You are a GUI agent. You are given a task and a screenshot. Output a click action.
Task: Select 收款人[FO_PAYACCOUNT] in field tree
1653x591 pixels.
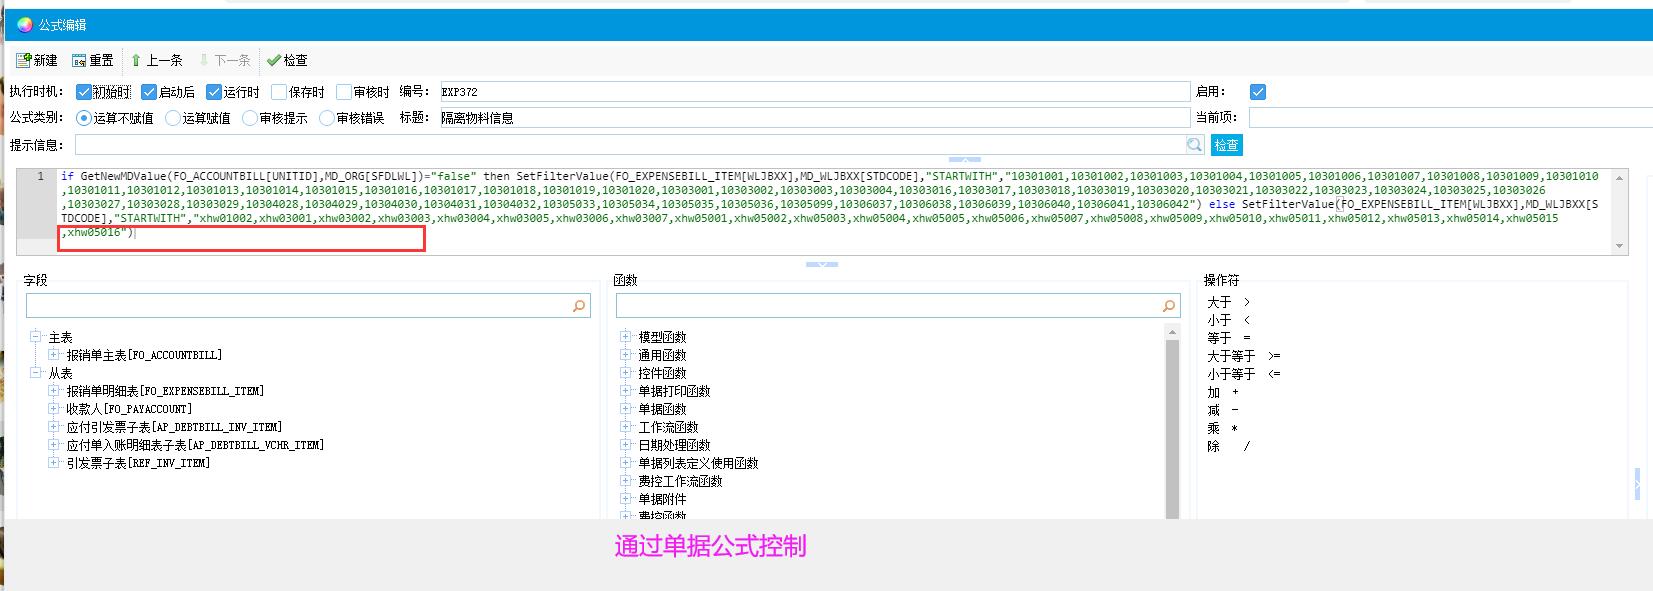(128, 409)
